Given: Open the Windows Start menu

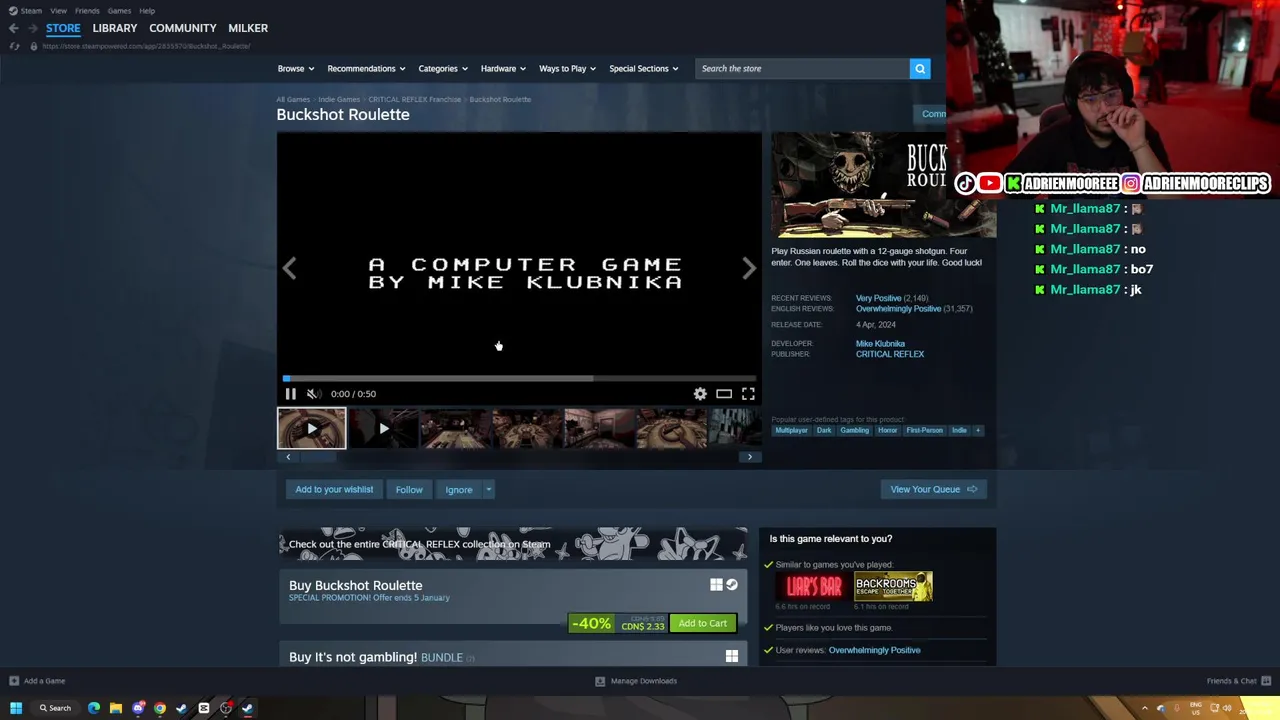Looking at the screenshot, I should pyautogui.click(x=16, y=708).
